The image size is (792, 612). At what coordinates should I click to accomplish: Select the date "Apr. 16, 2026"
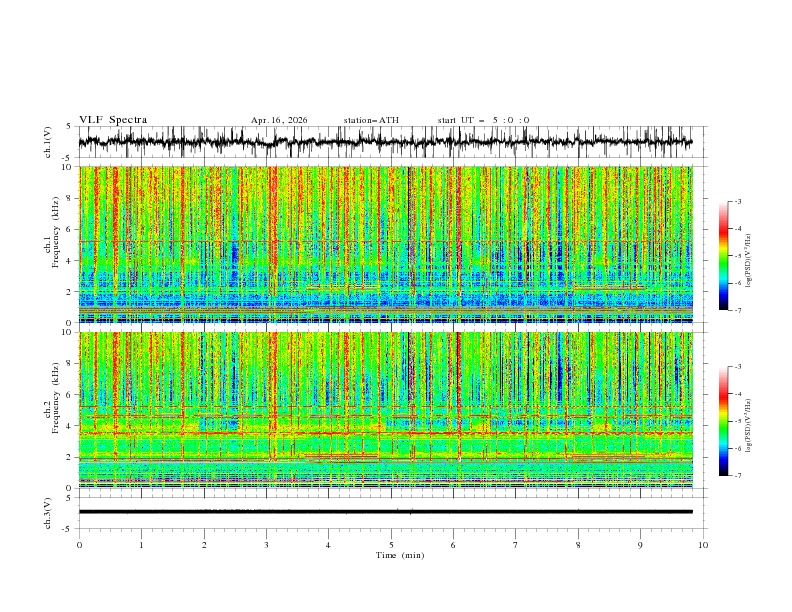click(x=279, y=120)
